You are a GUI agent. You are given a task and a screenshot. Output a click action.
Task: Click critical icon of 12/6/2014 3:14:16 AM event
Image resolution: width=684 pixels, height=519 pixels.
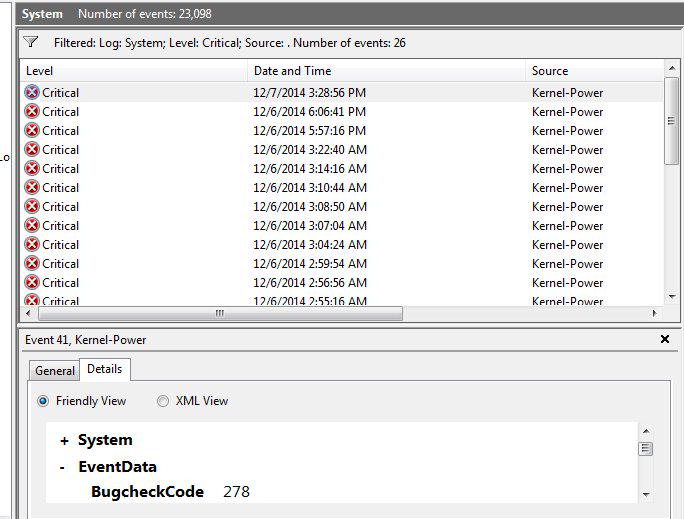click(x=32, y=168)
